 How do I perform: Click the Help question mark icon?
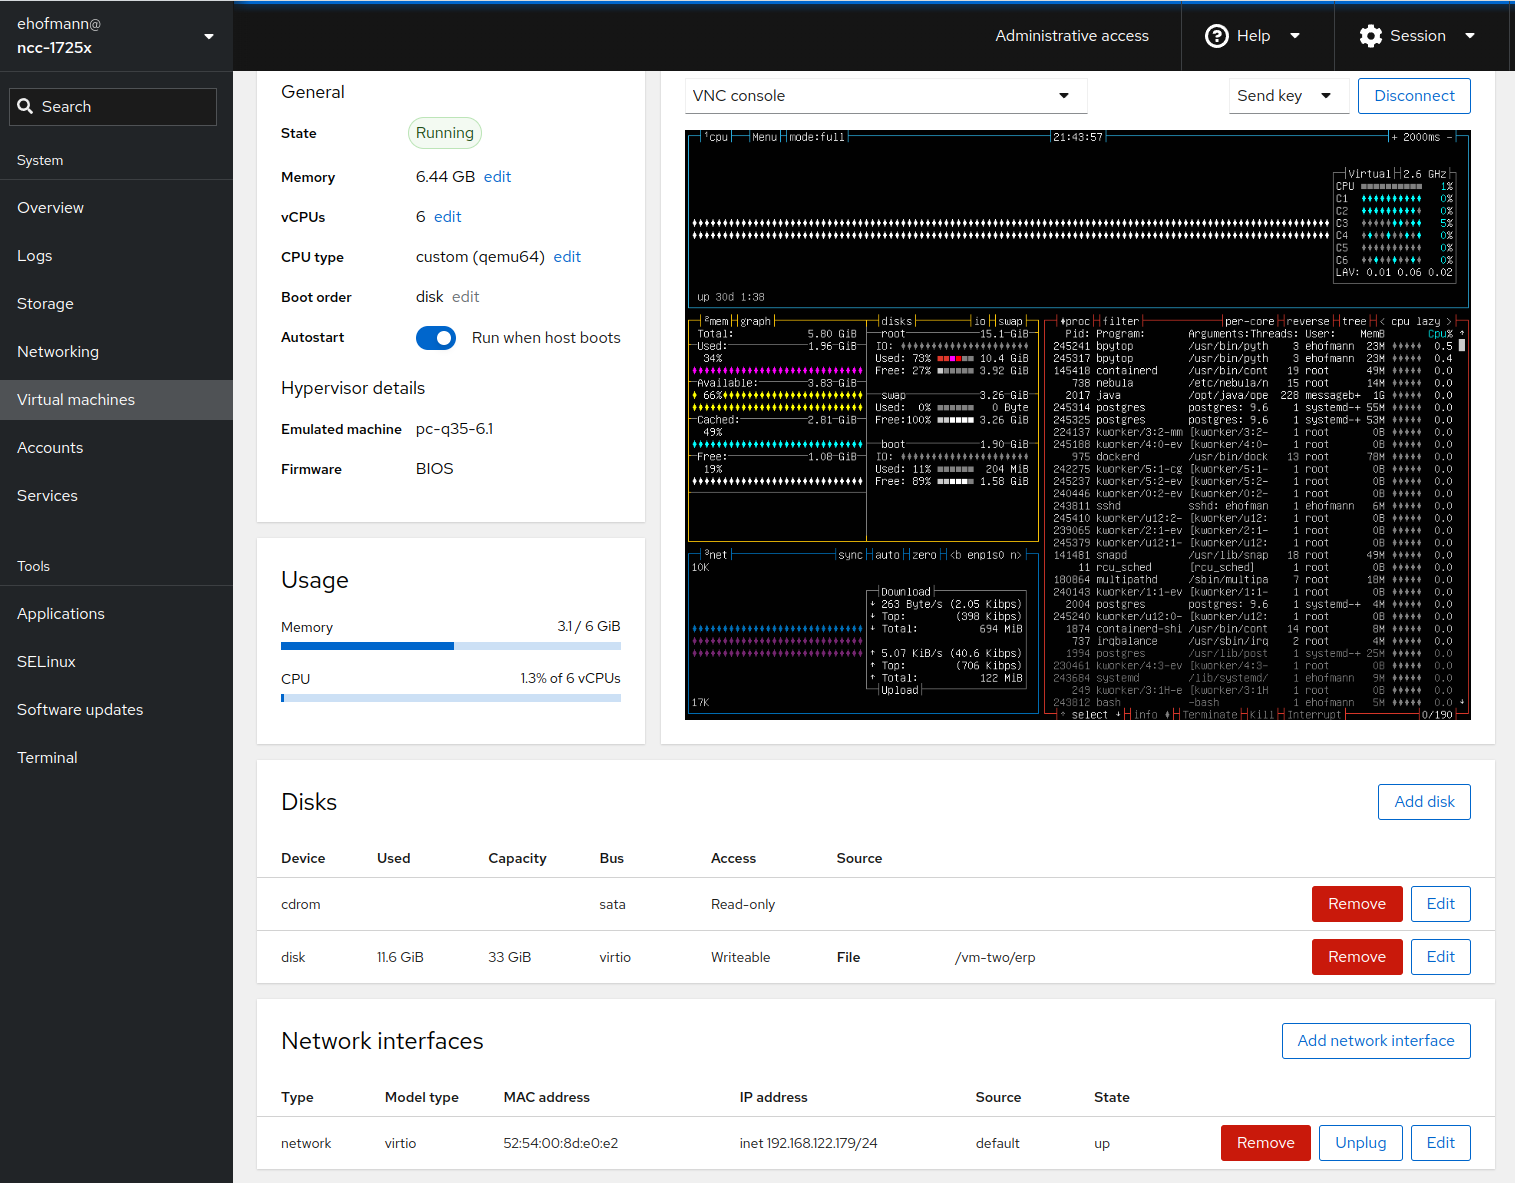coord(1216,36)
